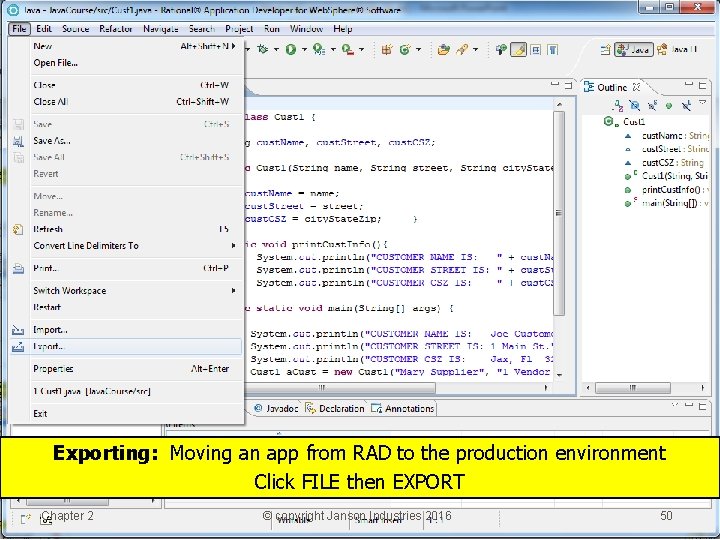This screenshot has width=720, height=540.
Task: Choose Import... in the File menu
Action: (x=125, y=330)
